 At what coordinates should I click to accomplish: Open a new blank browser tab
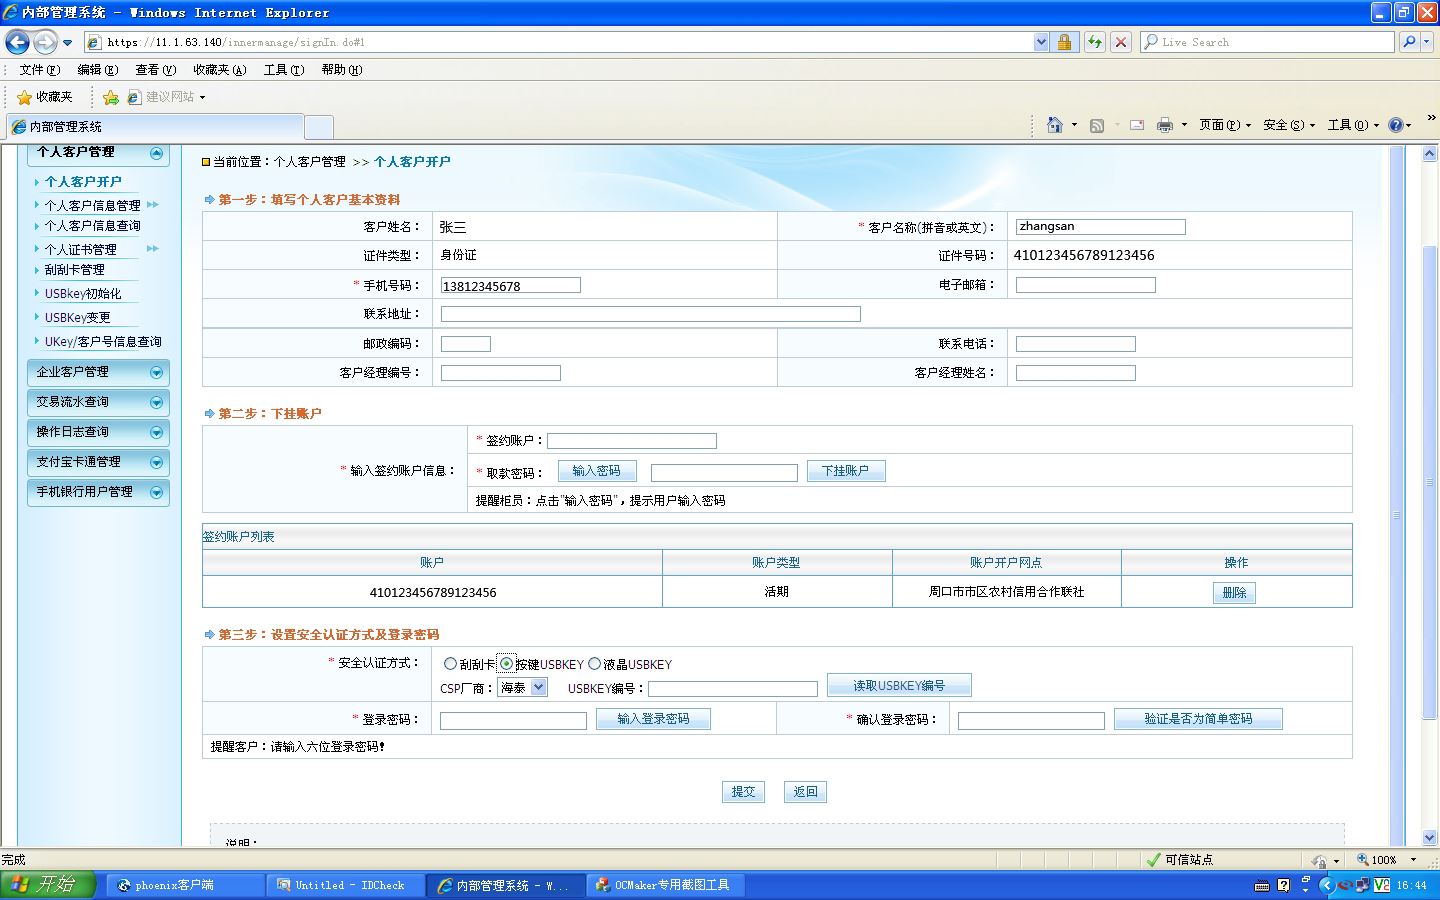(x=318, y=127)
